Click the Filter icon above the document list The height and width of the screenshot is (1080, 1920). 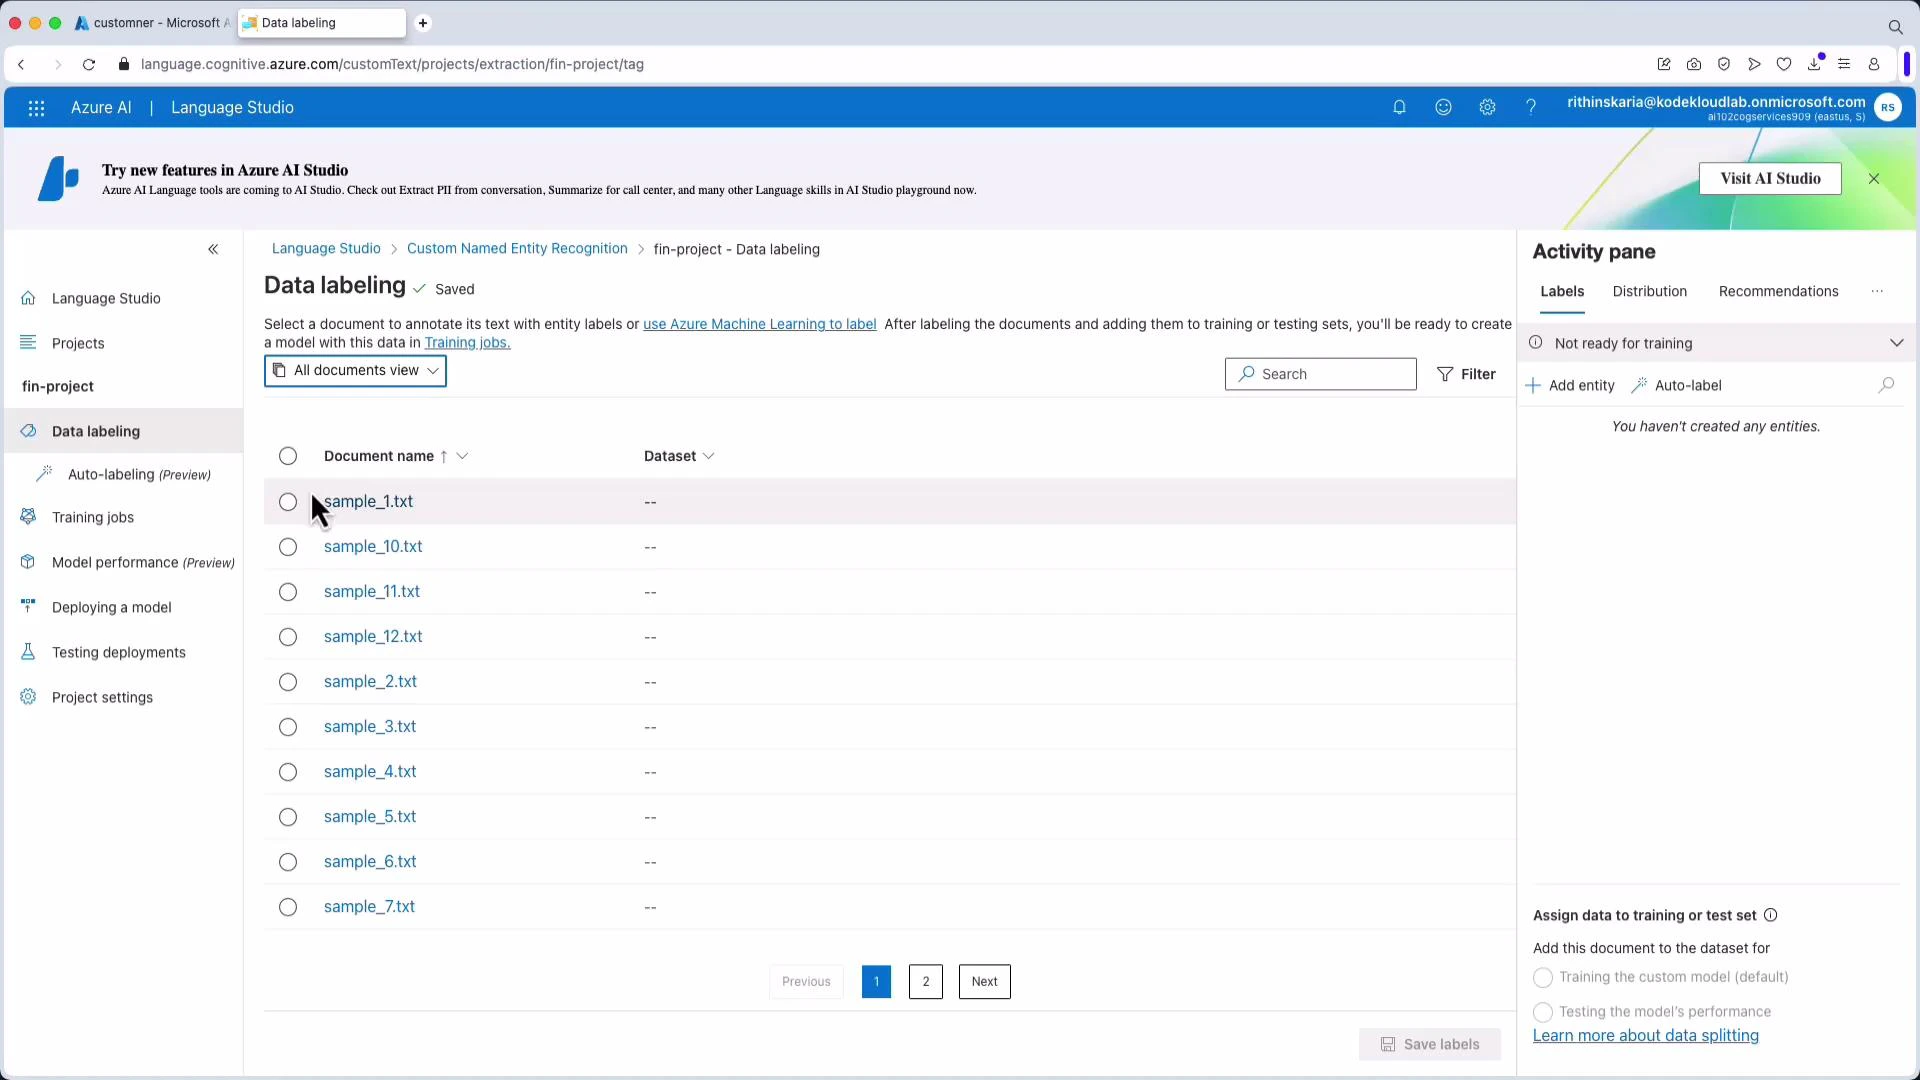[1445, 374]
